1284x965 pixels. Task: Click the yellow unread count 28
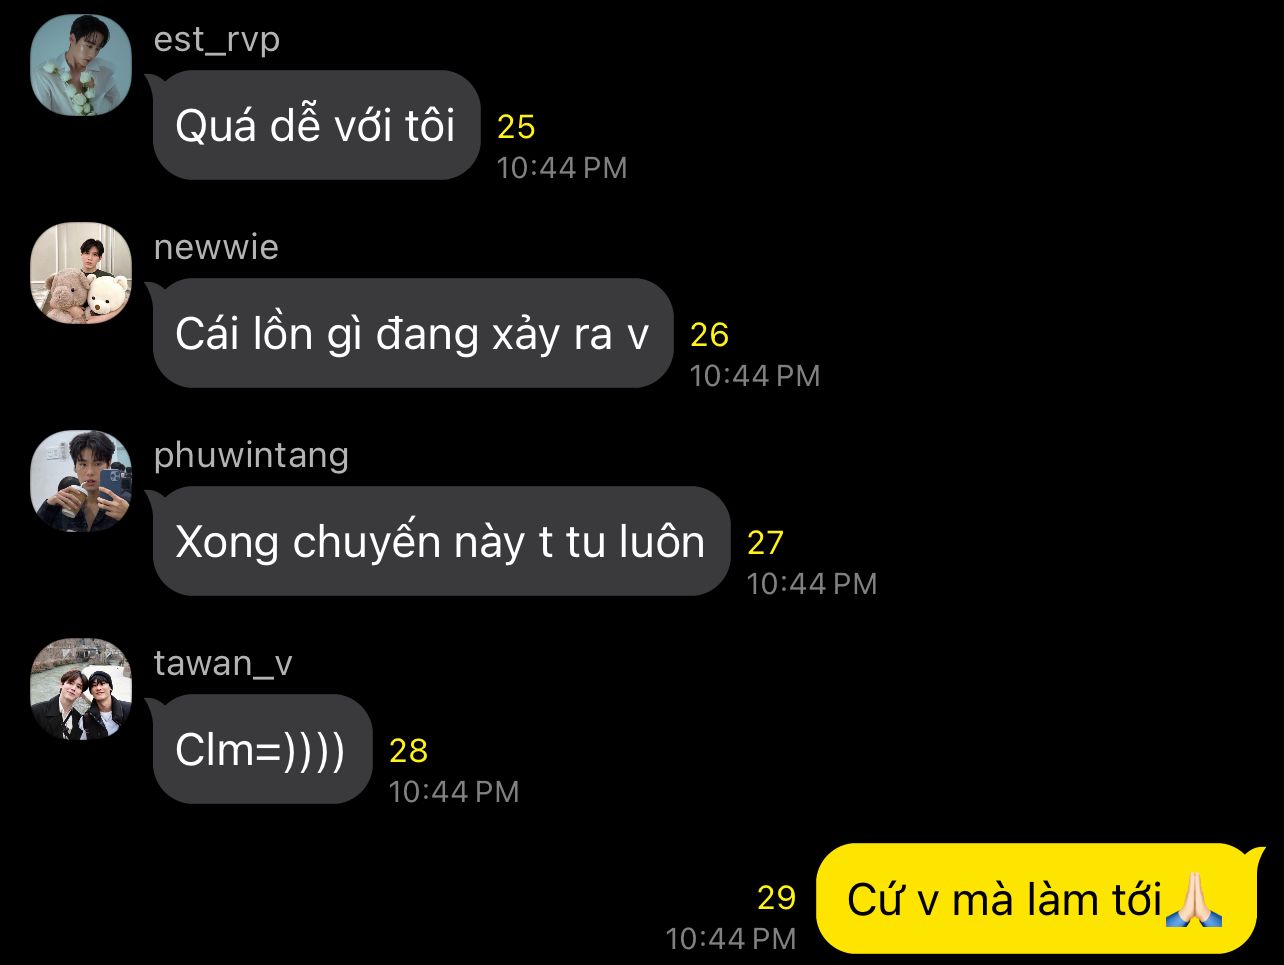tap(408, 751)
